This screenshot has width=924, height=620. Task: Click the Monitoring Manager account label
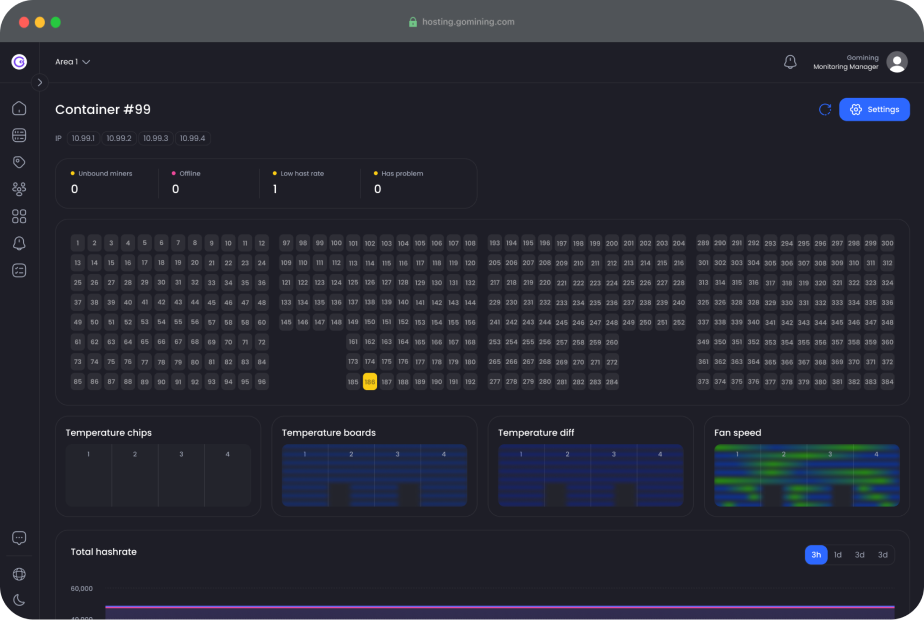click(x=846, y=67)
